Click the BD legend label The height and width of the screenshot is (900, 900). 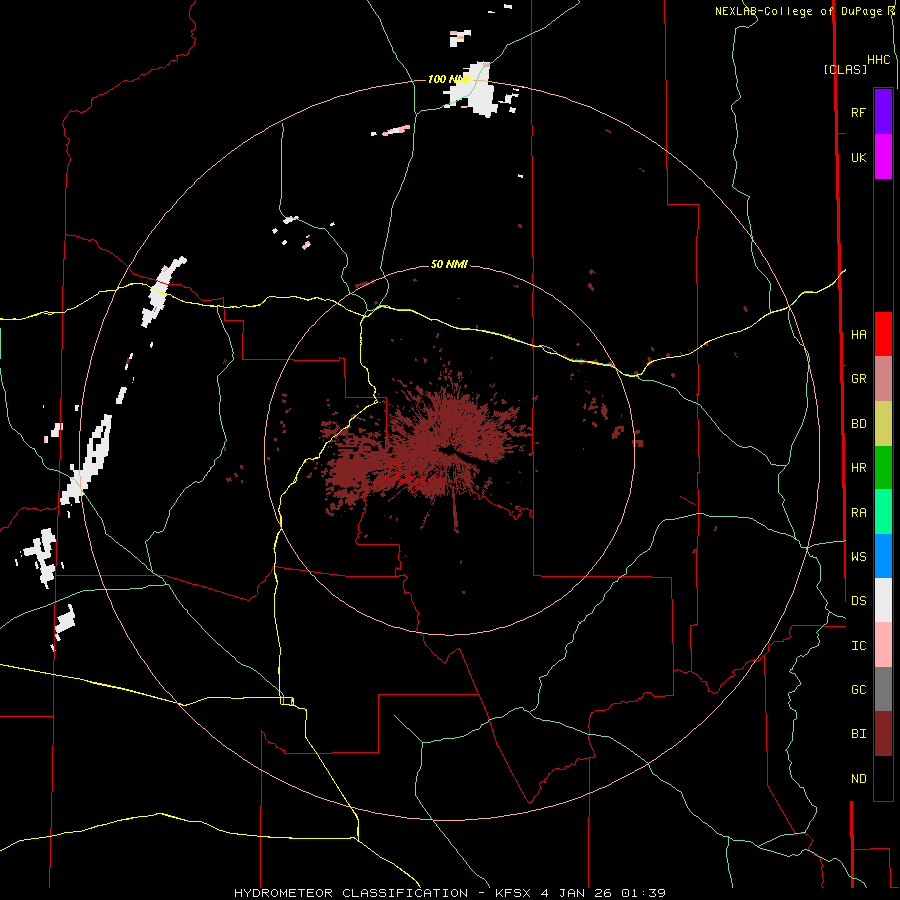pos(858,424)
